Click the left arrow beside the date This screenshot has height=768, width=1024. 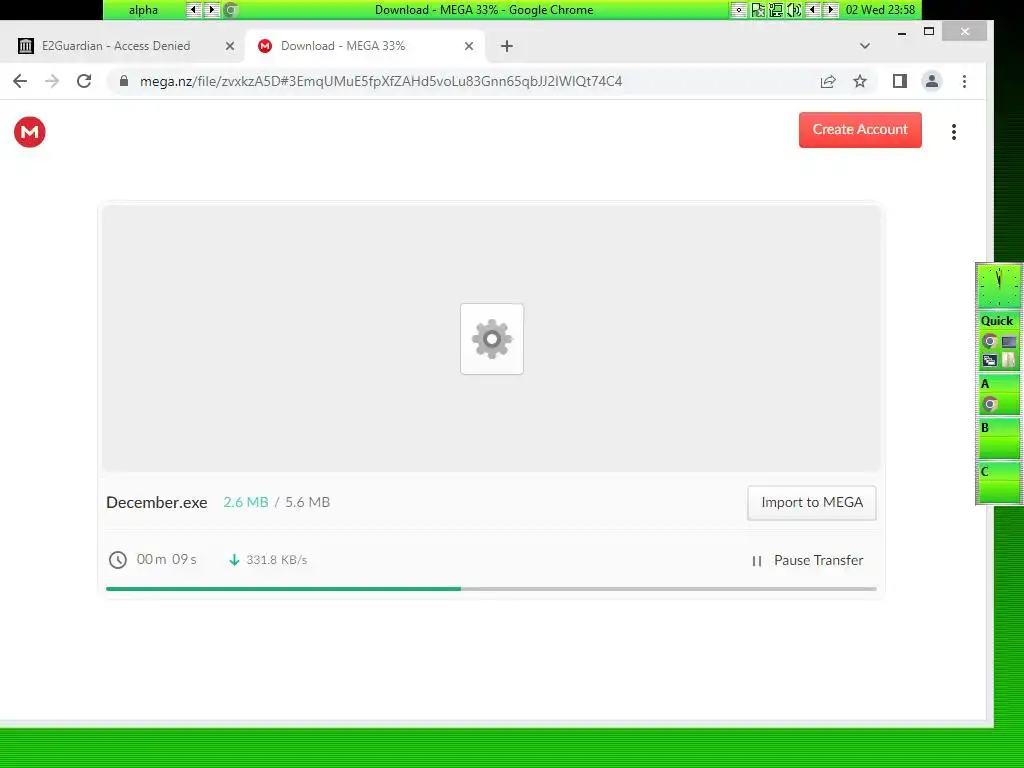812,10
